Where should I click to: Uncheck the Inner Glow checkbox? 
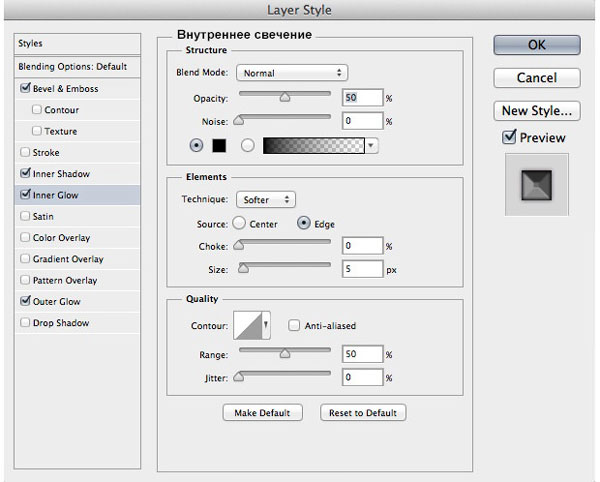point(25,195)
